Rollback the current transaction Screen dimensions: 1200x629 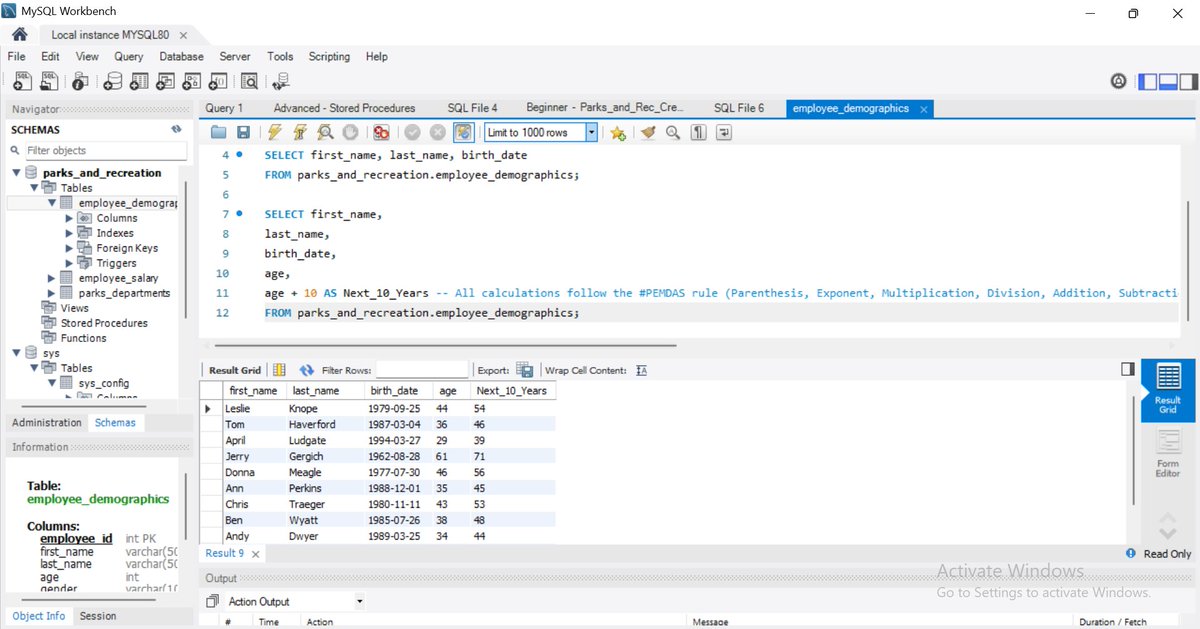tap(437, 131)
